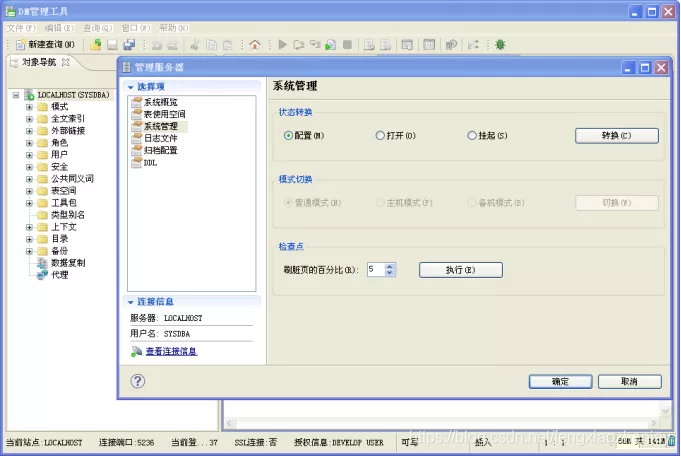Click the Paste clipboard icon
This screenshot has width=681, height=456.
pyautogui.click(x=228, y=45)
